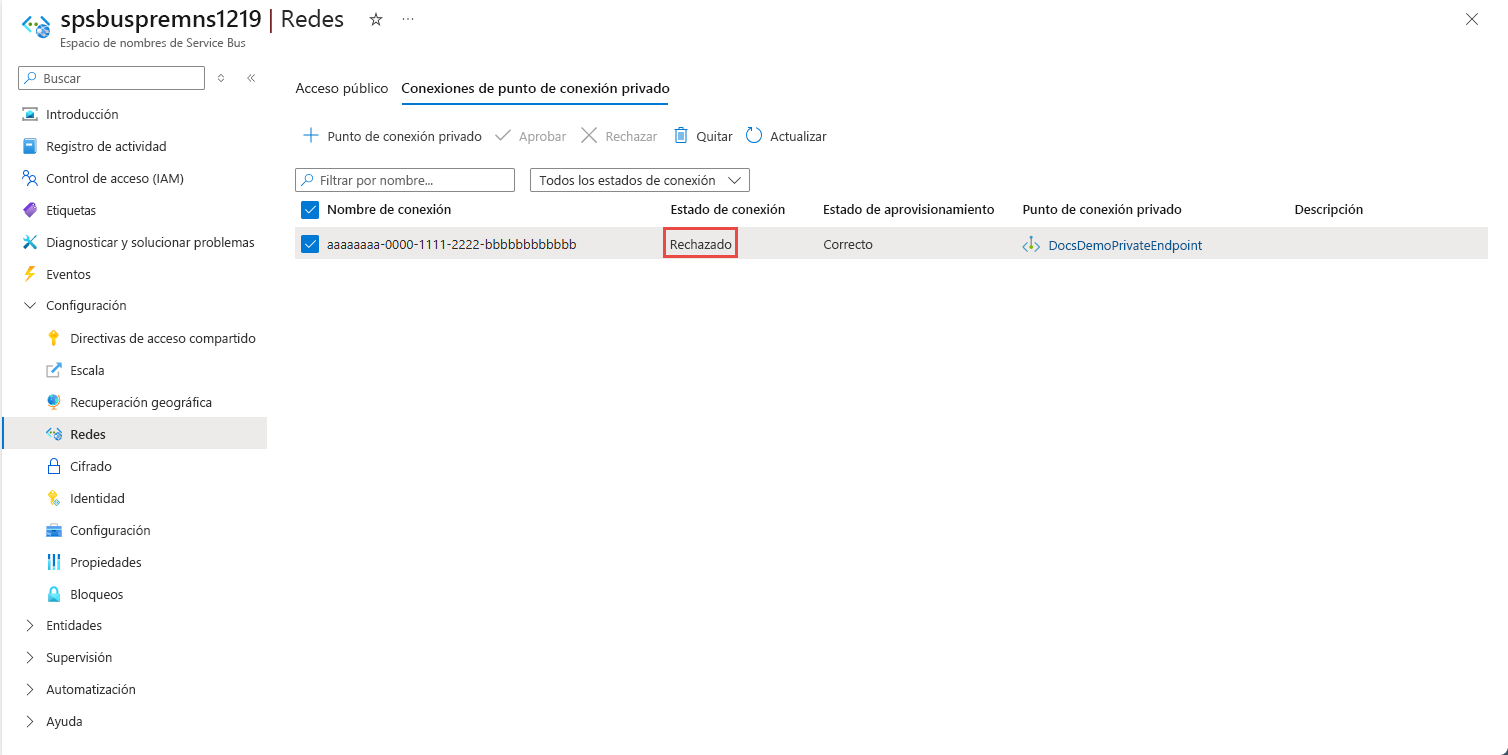Click the expand/collapse arrows next to Buscar
Screen dimensions: 1508x755
tap(221, 78)
